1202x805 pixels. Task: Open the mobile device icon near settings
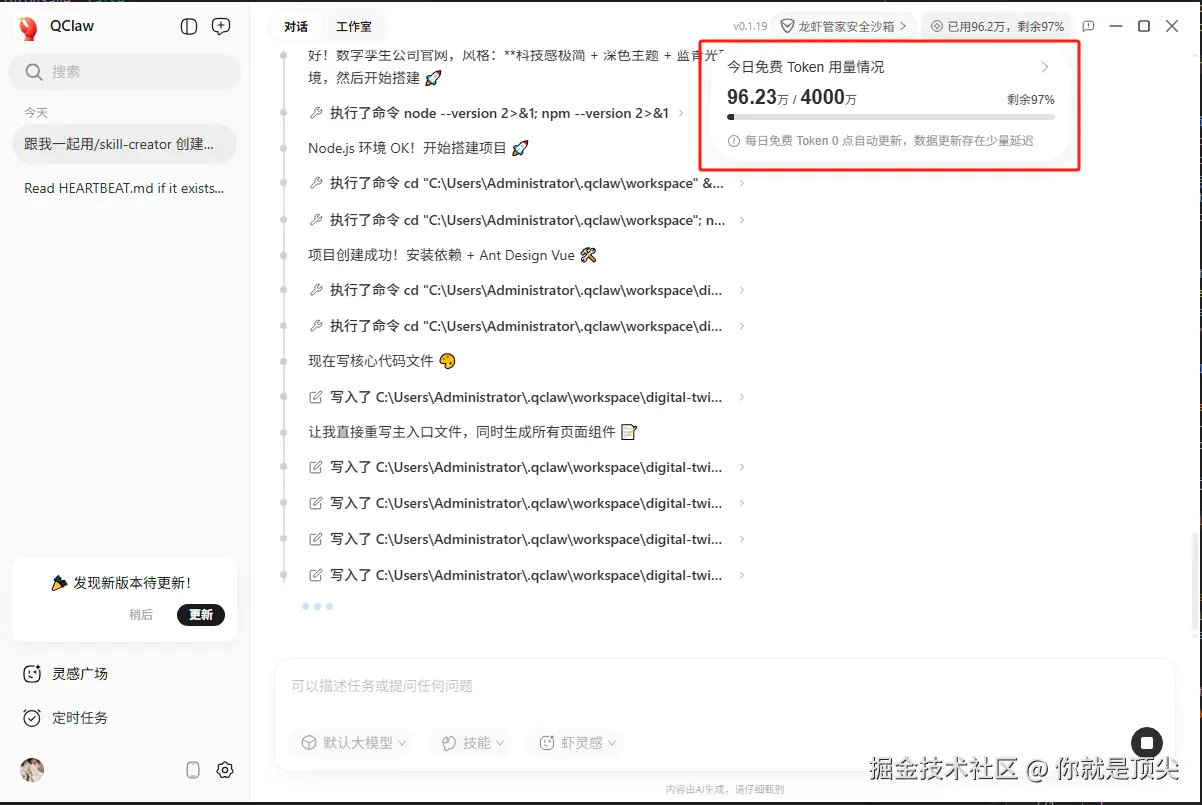pyautogui.click(x=191, y=769)
